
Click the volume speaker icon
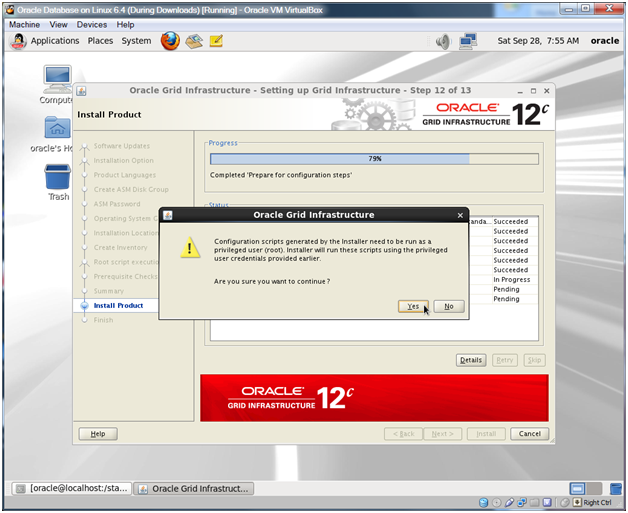click(x=443, y=41)
